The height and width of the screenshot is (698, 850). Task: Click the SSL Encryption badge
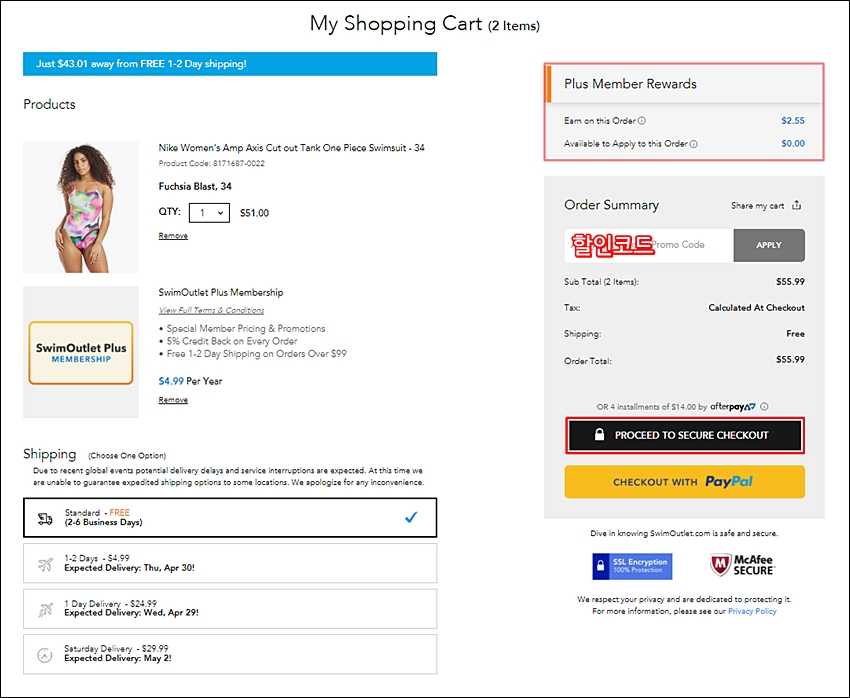[x=632, y=566]
